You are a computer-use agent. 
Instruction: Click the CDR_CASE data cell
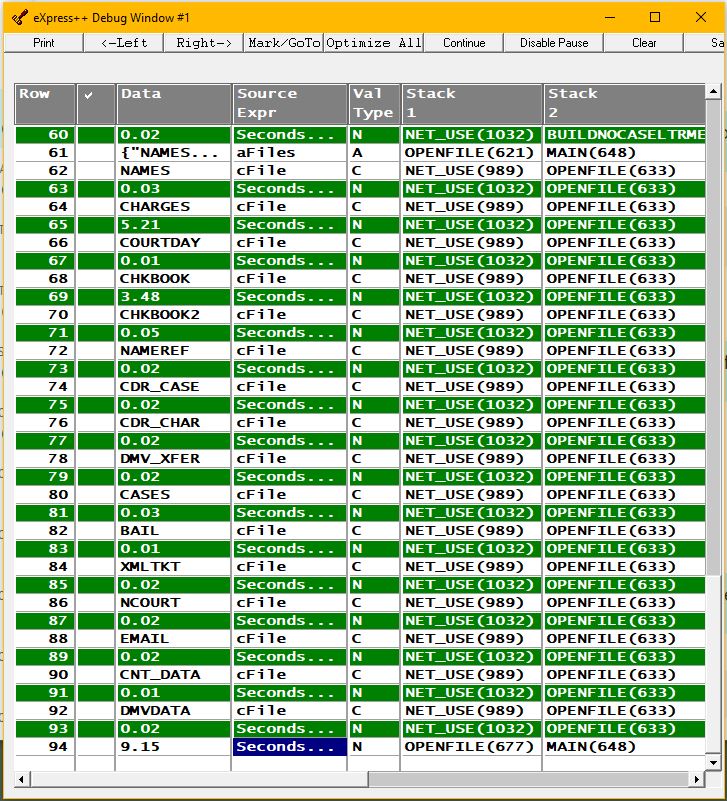174,387
